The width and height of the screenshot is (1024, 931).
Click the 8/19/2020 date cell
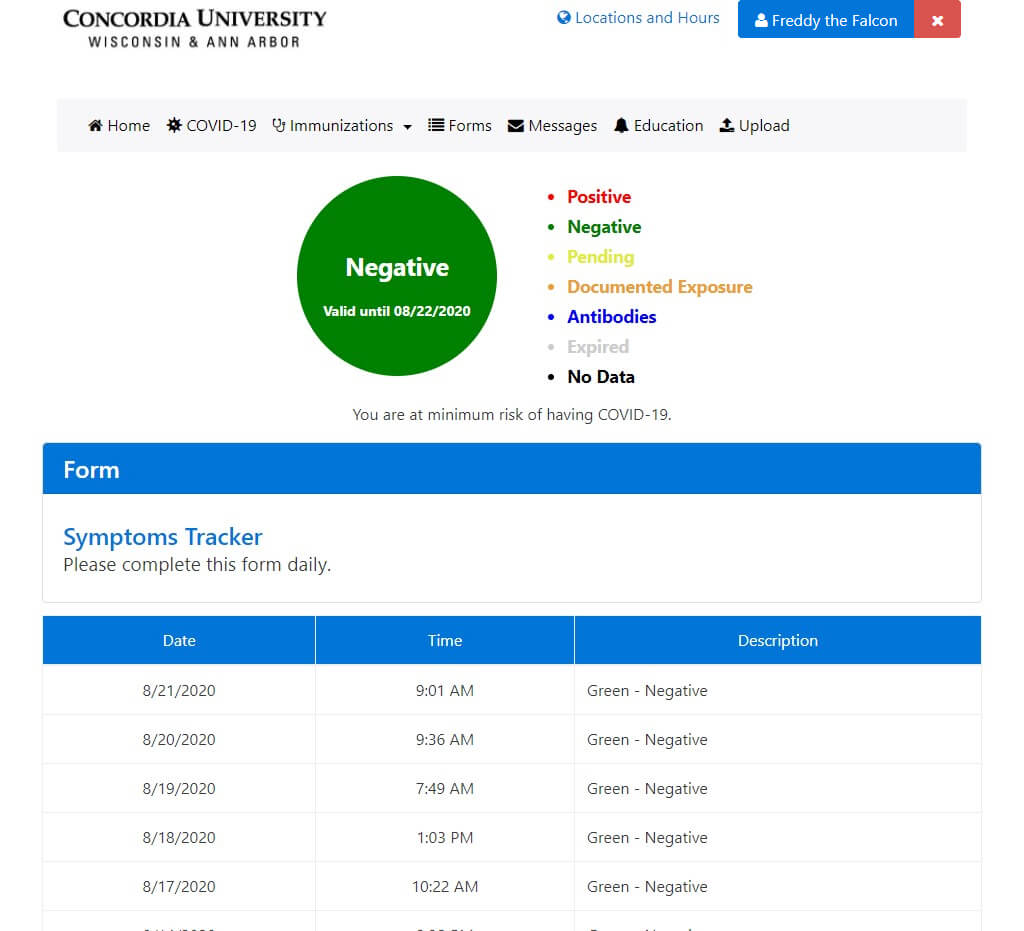(x=179, y=788)
